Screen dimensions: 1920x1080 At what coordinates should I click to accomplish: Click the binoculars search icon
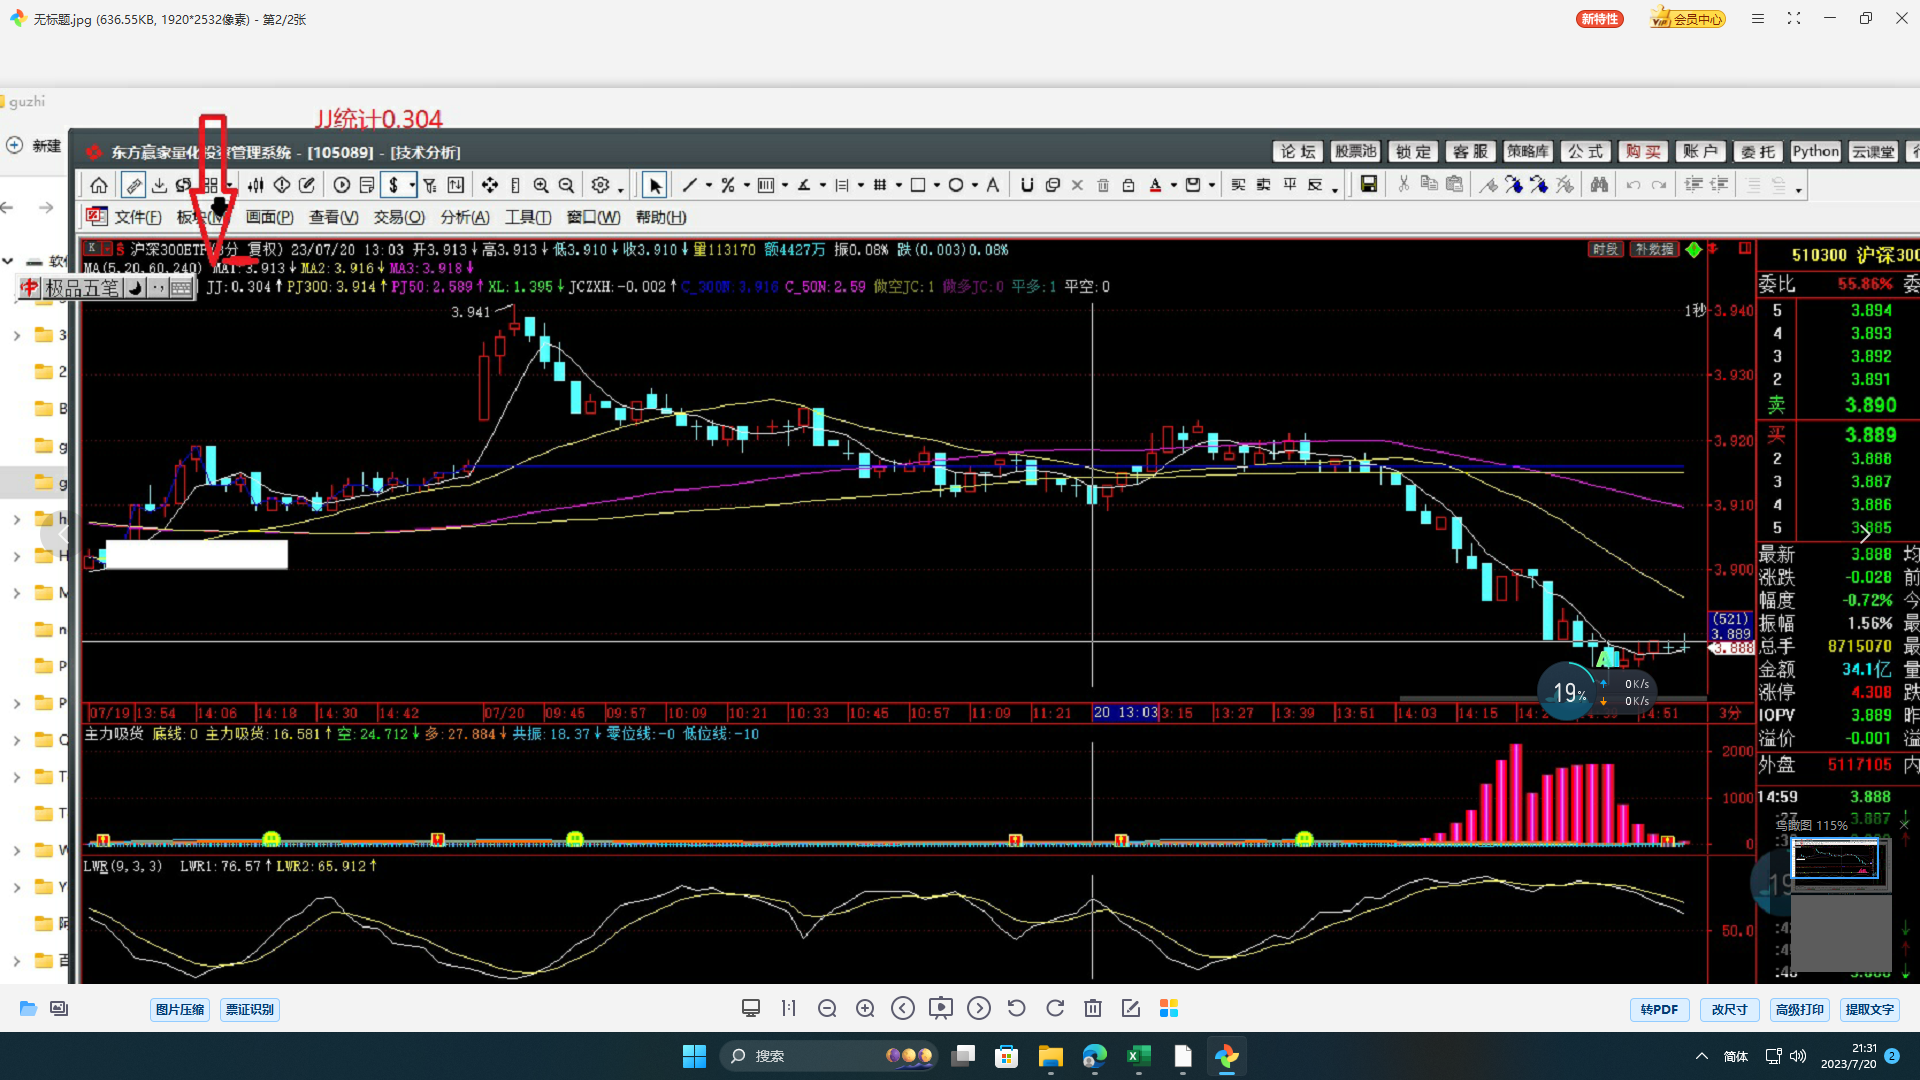click(1599, 185)
